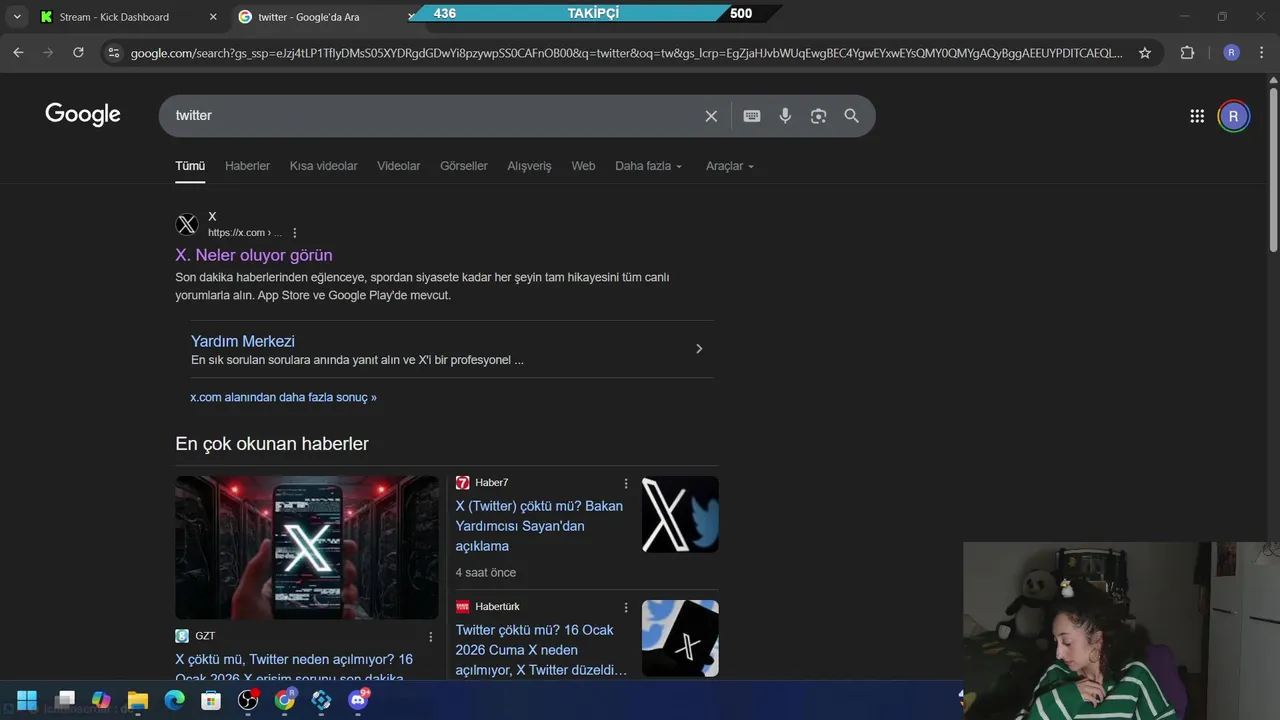1280x720 pixels.
Task: Open Discord from the taskbar
Action: 358,700
